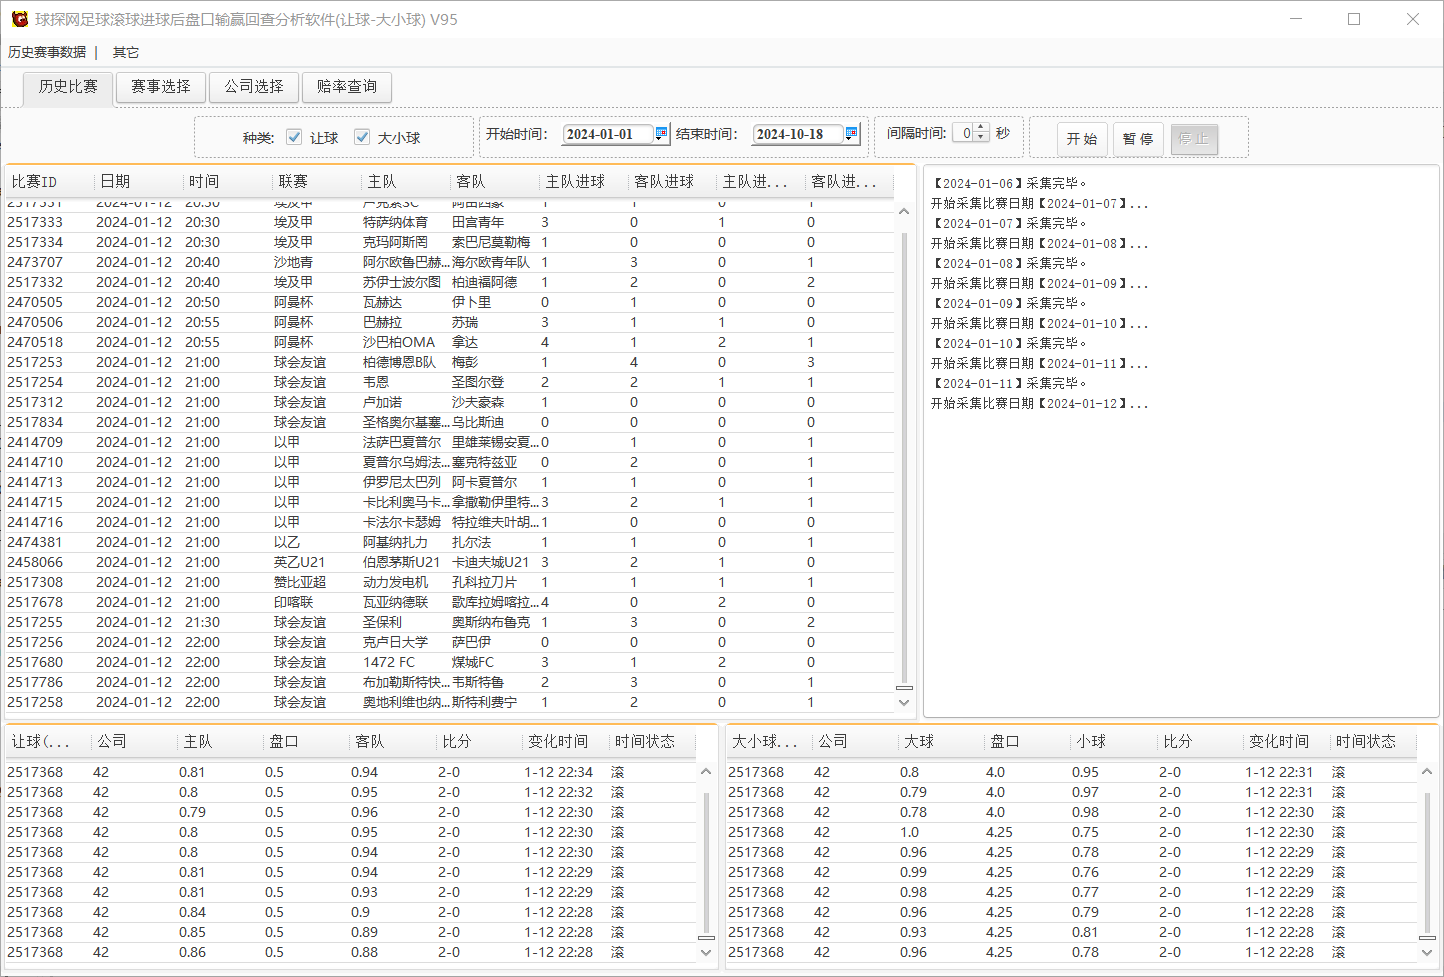Click start date field 2024-01-01
This screenshot has height=977, width=1444.
[608, 134]
